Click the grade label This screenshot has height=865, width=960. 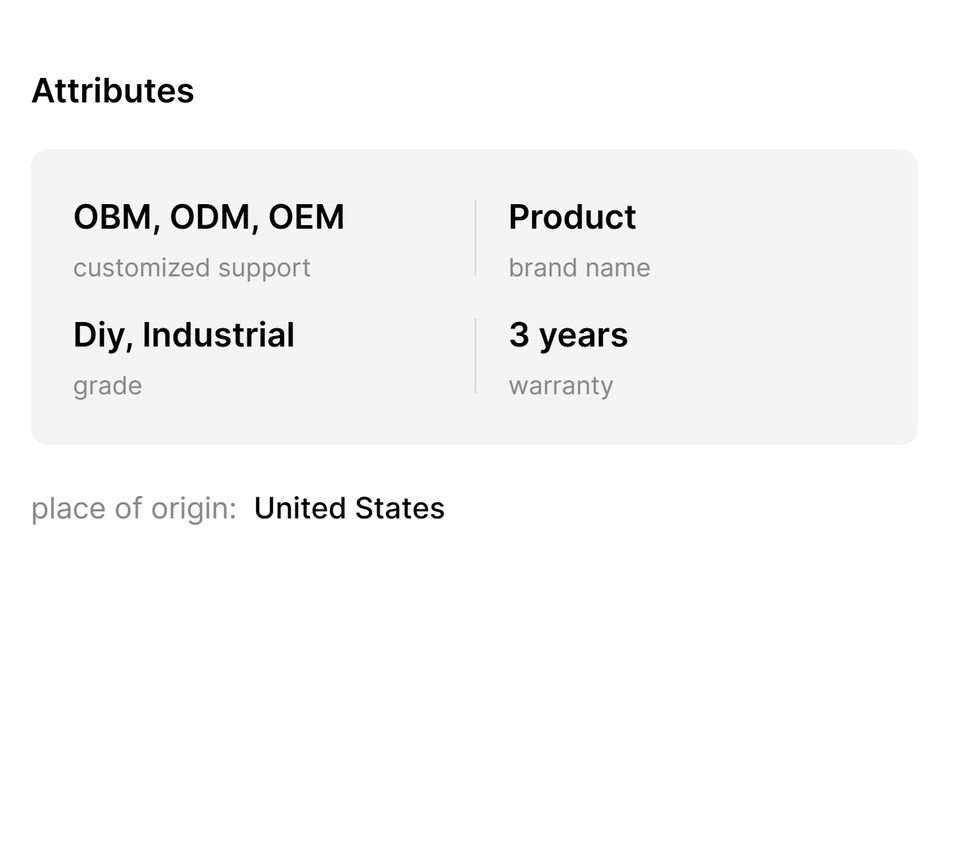click(107, 386)
